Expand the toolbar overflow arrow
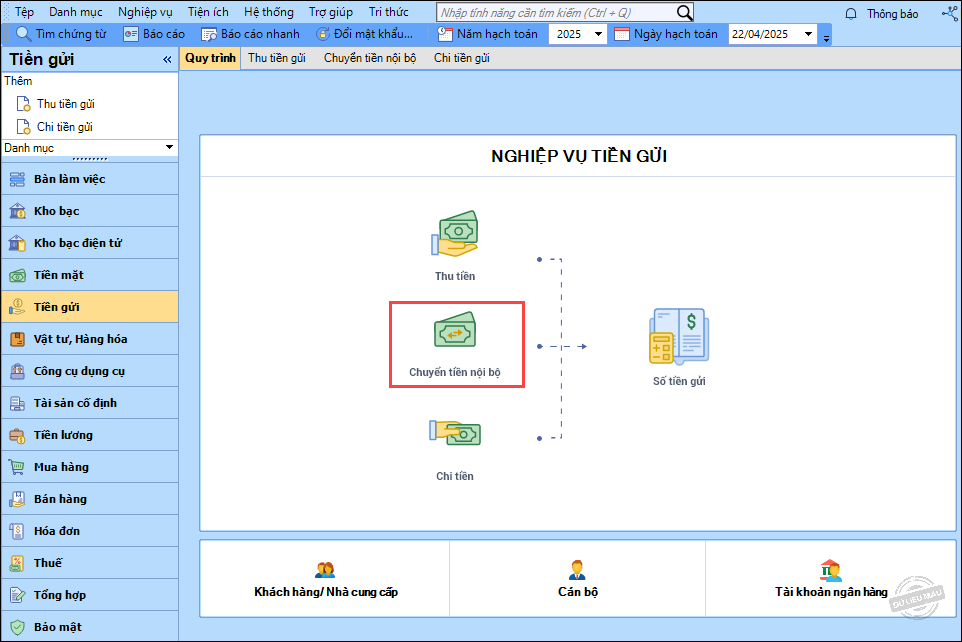This screenshot has width=962, height=642. click(x=826, y=39)
